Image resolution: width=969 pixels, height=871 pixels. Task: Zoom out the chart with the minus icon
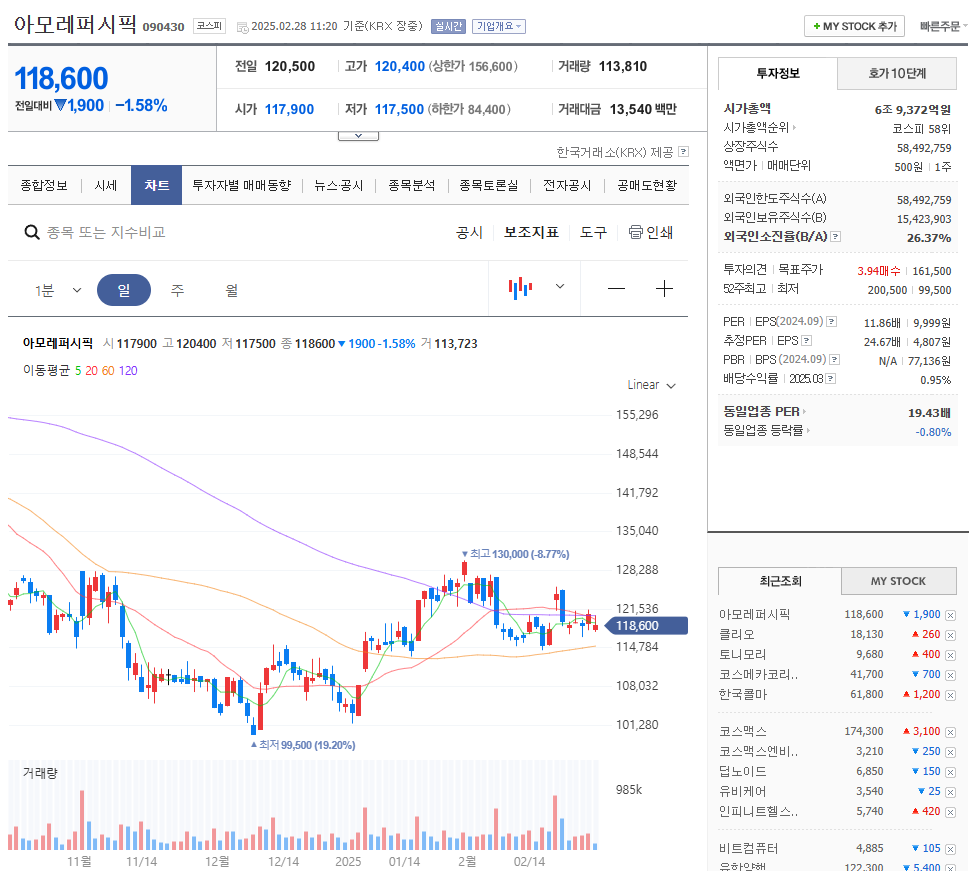click(x=614, y=287)
